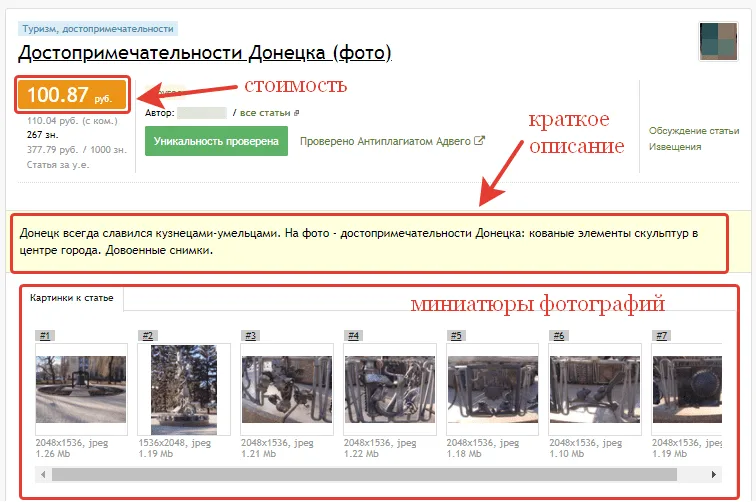
Task: Click the text 377.79 руб. / 1000 зн.
Action: pos(77,150)
